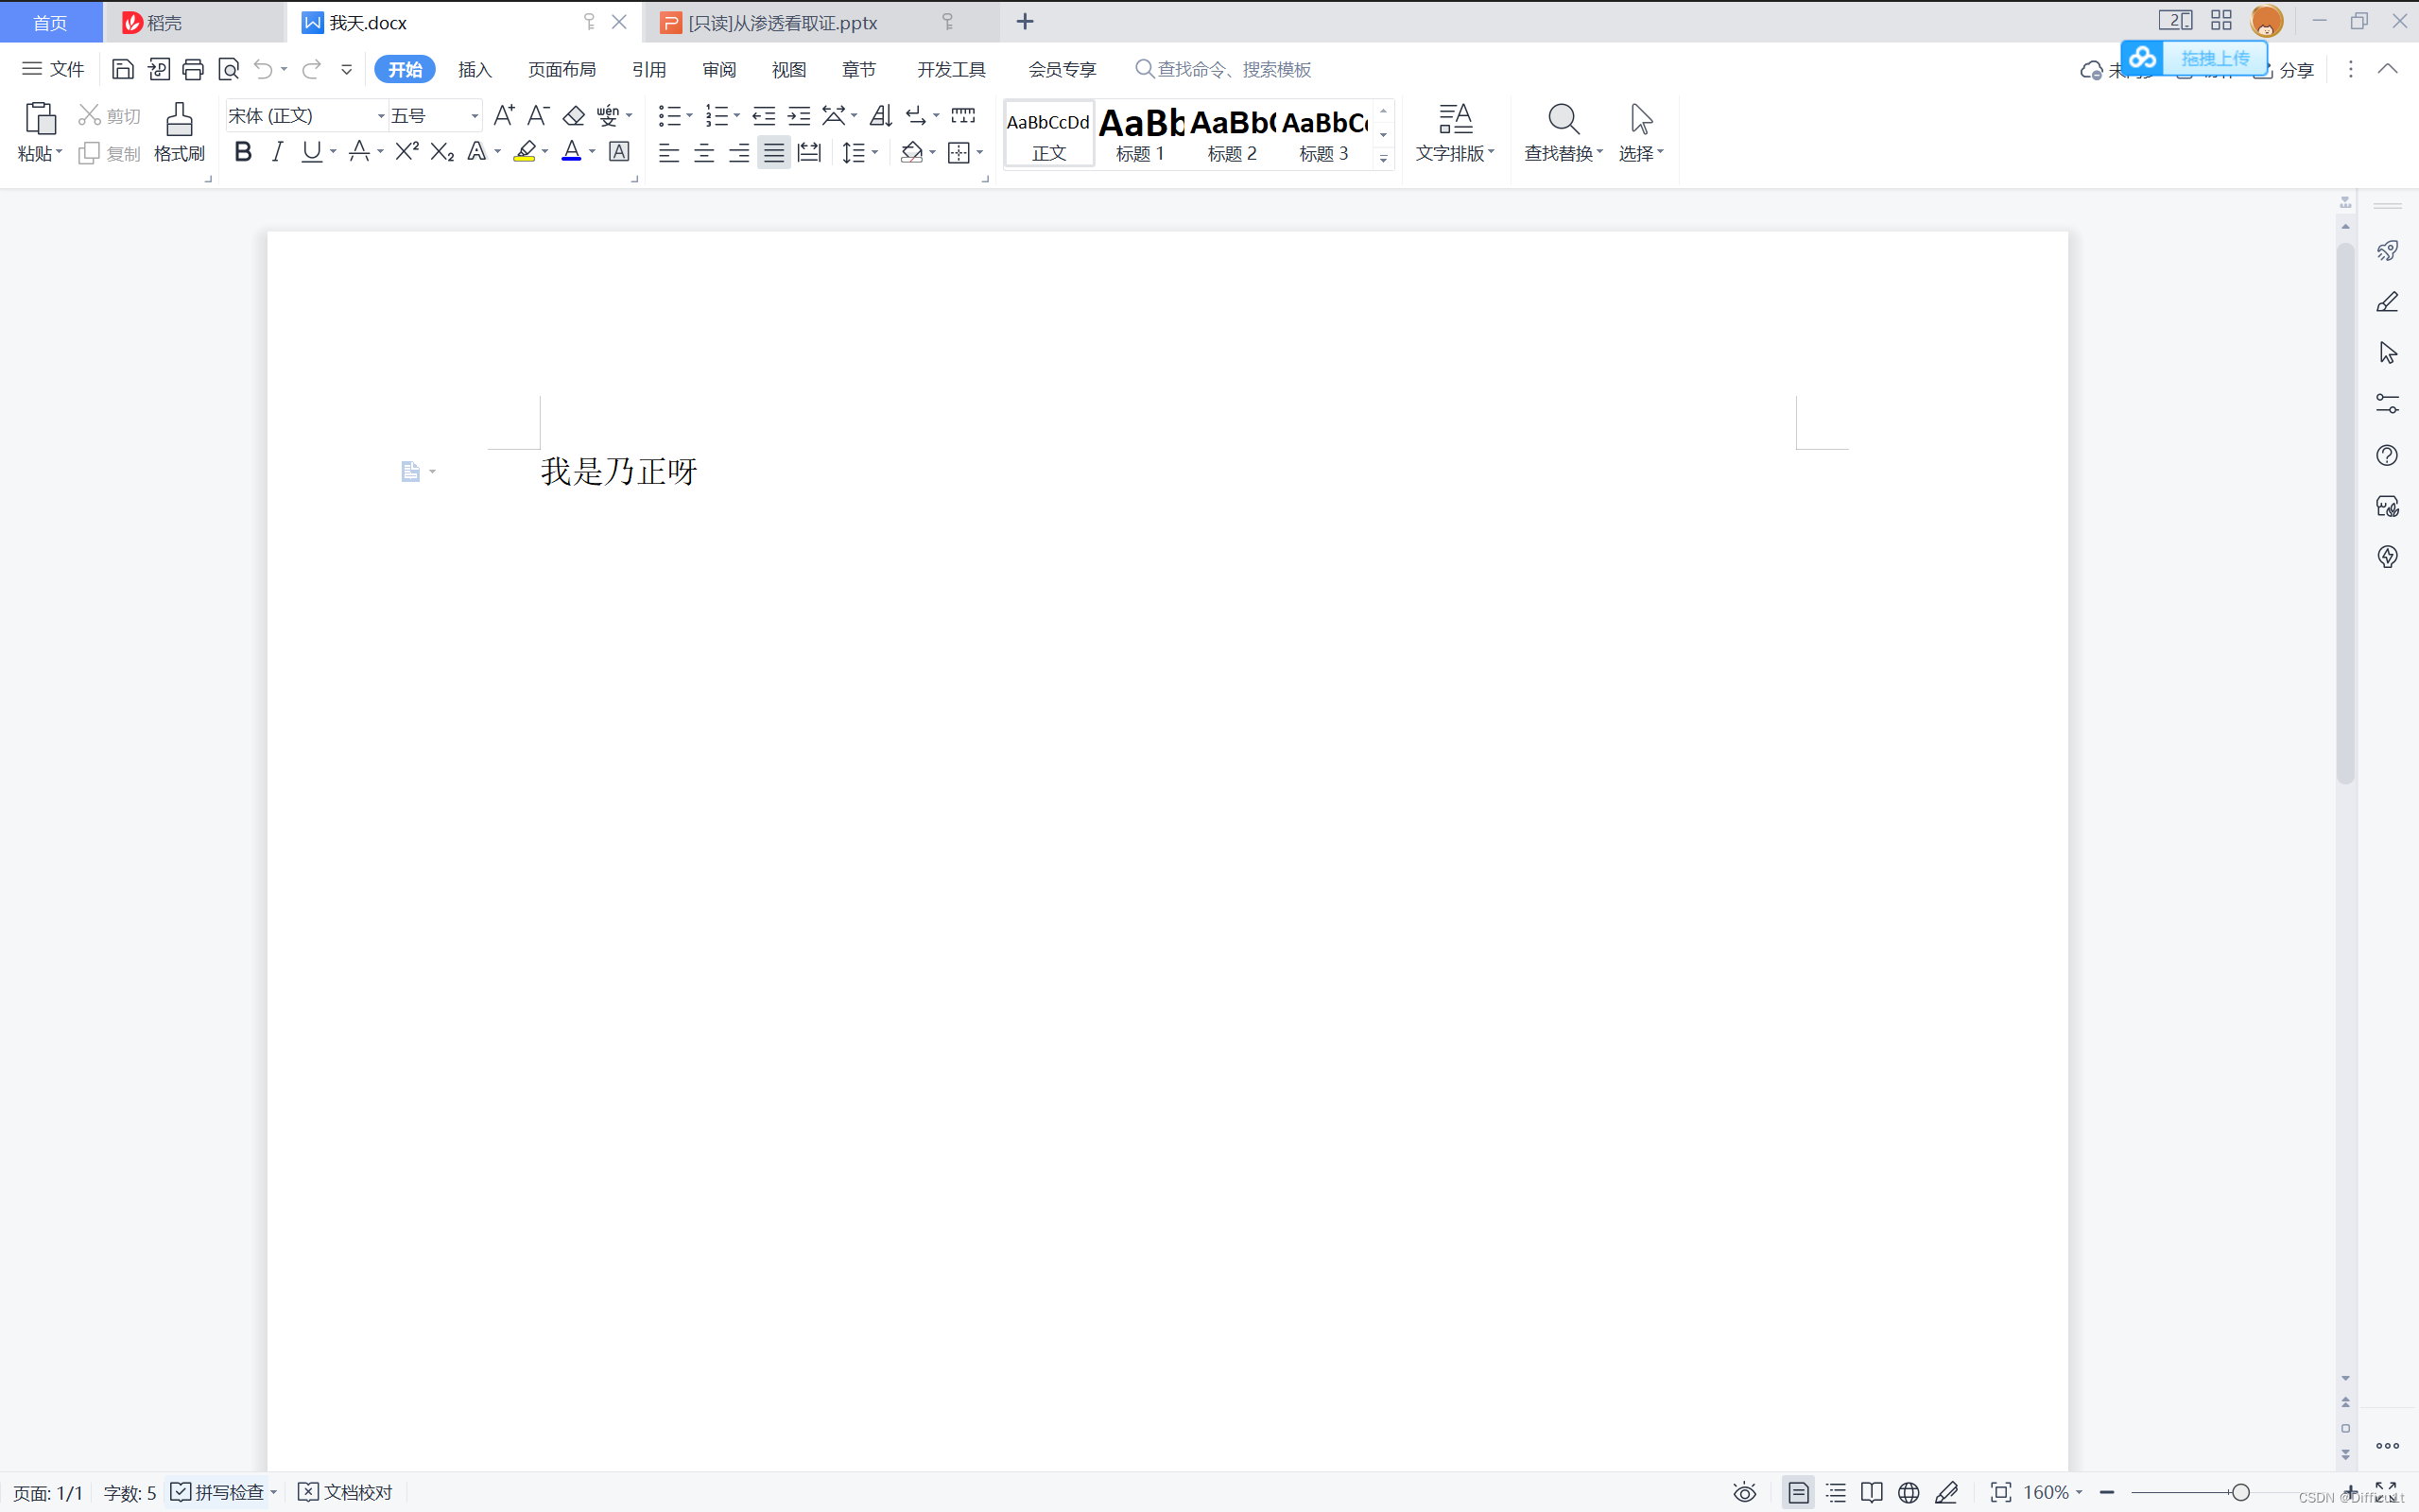This screenshot has height=1512, width=2419.
Task: Click the clear formatting eraser icon
Action: tap(573, 116)
